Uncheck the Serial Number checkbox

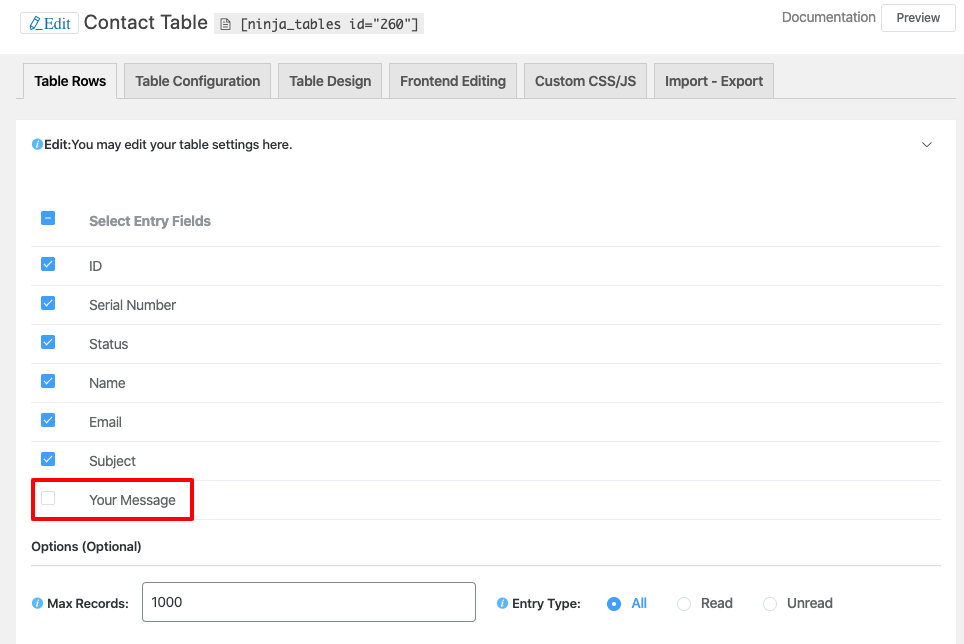pyautogui.click(x=48, y=303)
